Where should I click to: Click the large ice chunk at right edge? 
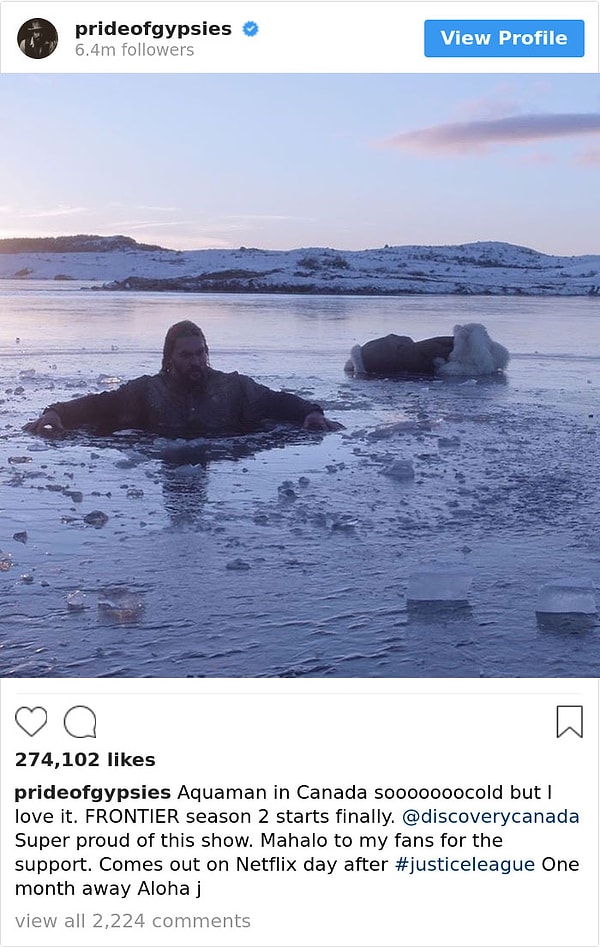pos(567,599)
